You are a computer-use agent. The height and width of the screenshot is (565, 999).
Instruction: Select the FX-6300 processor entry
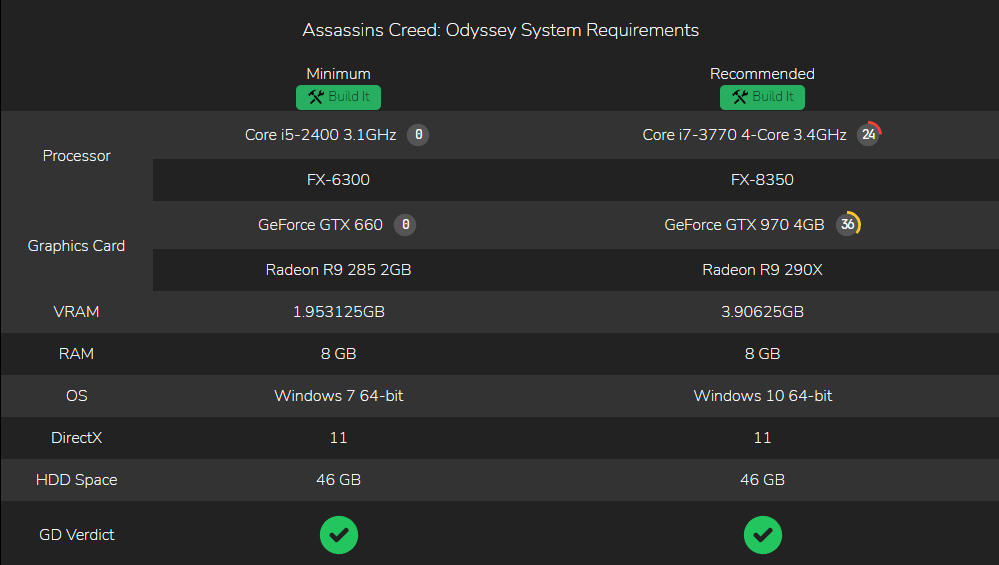coord(338,180)
